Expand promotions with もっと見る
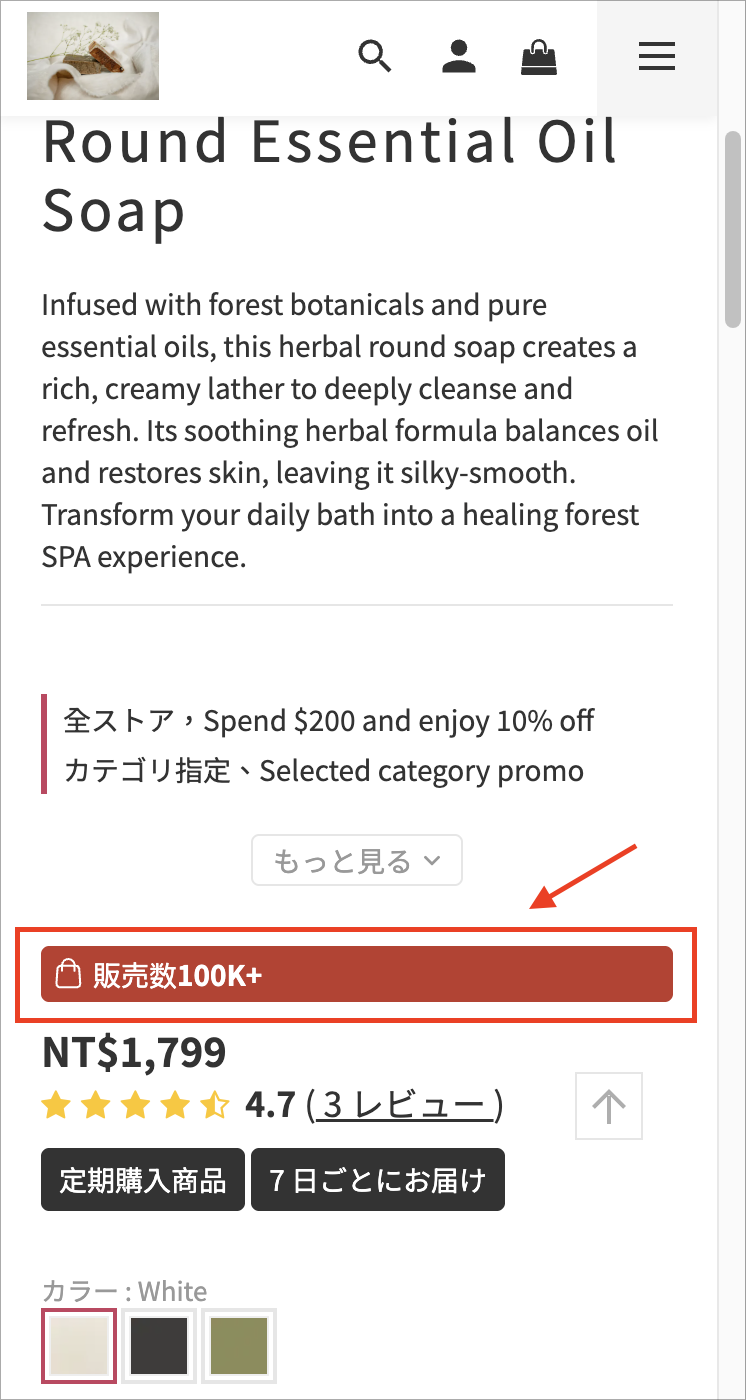This screenshot has height=1400, width=746. coord(357,860)
